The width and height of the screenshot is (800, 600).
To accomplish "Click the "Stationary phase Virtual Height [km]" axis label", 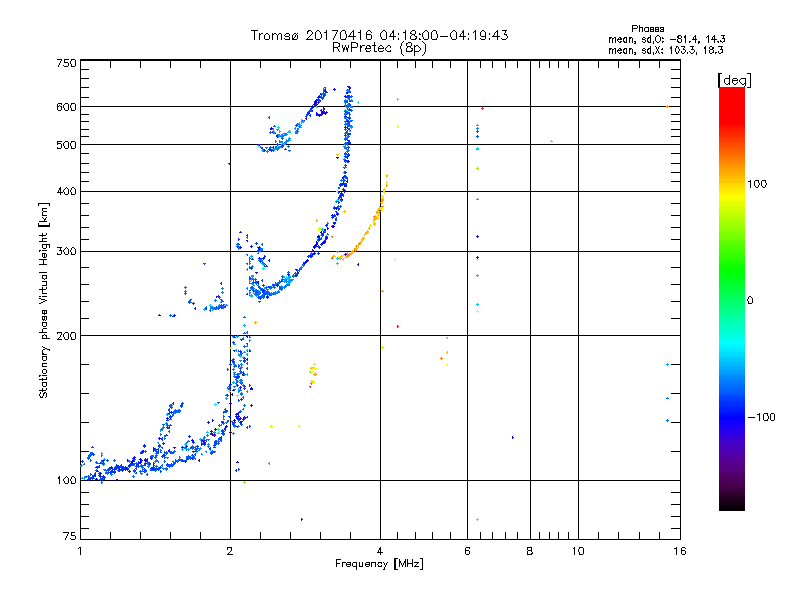I will (x=44, y=300).
